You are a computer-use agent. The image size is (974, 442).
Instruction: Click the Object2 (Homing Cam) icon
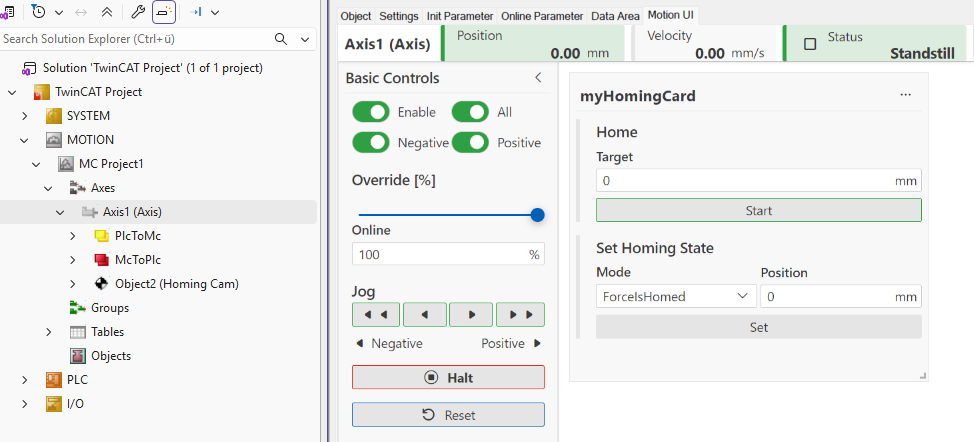click(x=101, y=284)
